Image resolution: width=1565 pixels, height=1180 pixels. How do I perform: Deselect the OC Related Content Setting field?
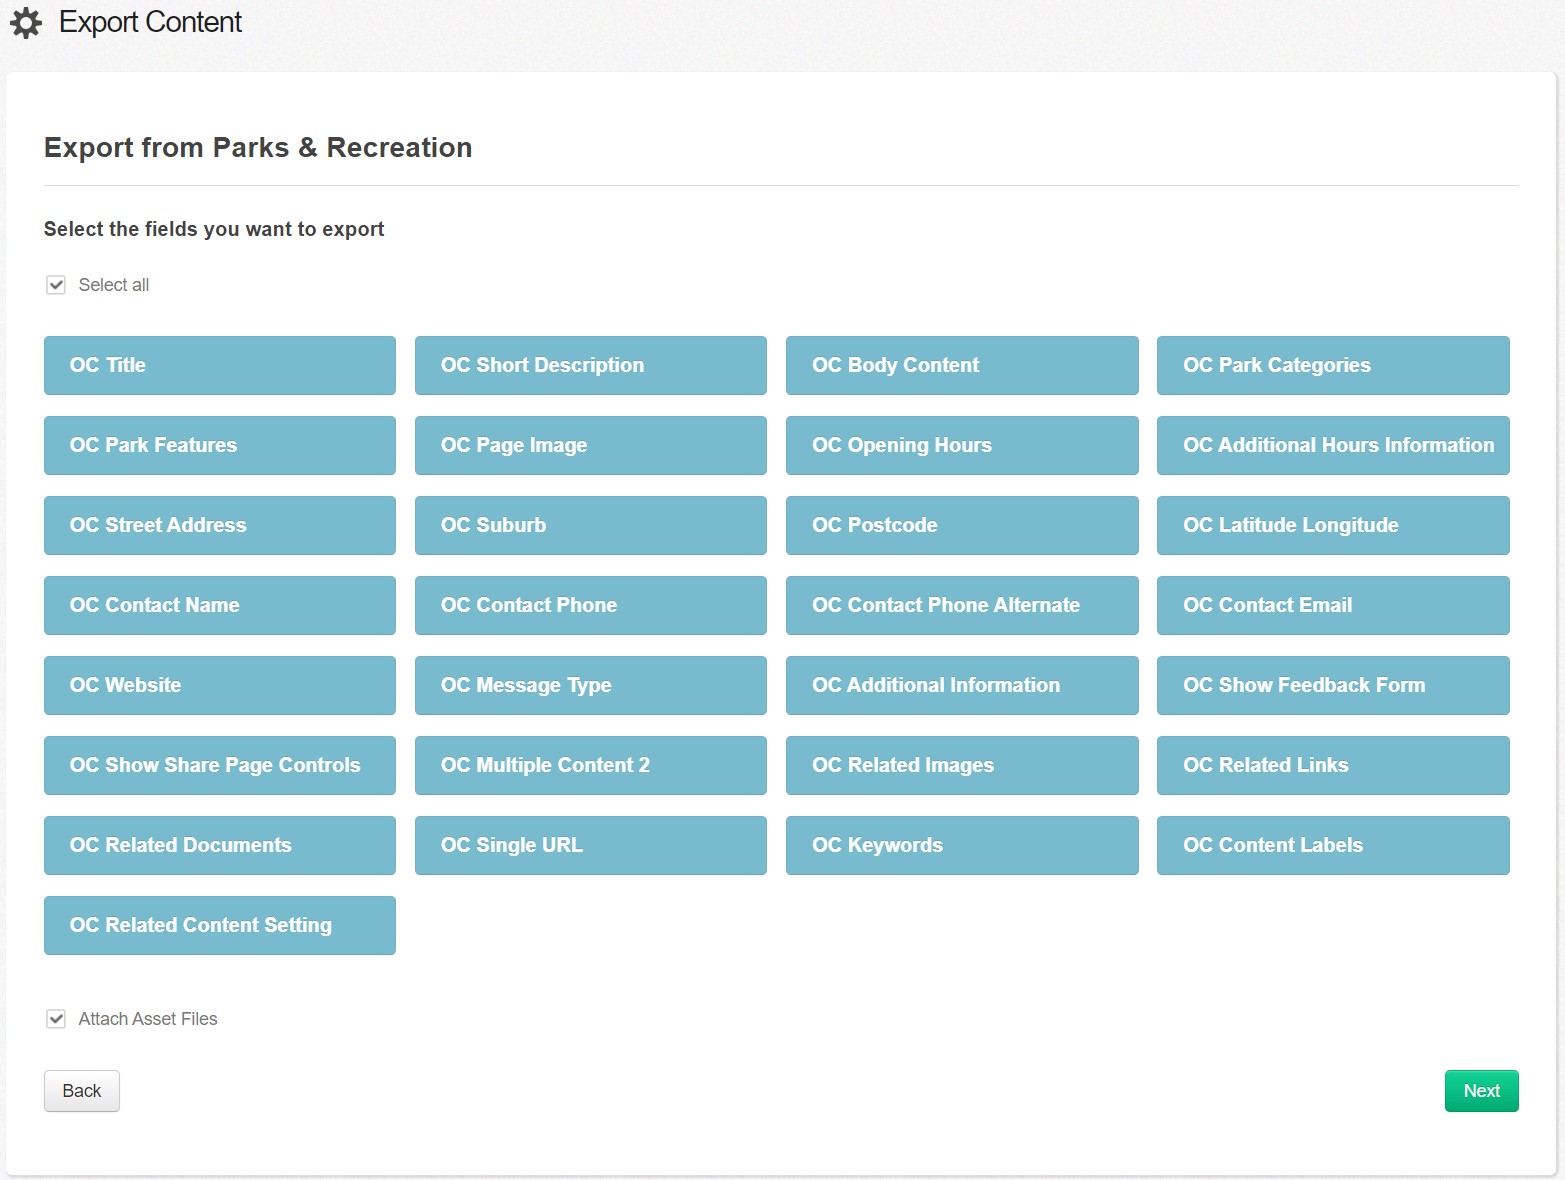click(219, 925)
